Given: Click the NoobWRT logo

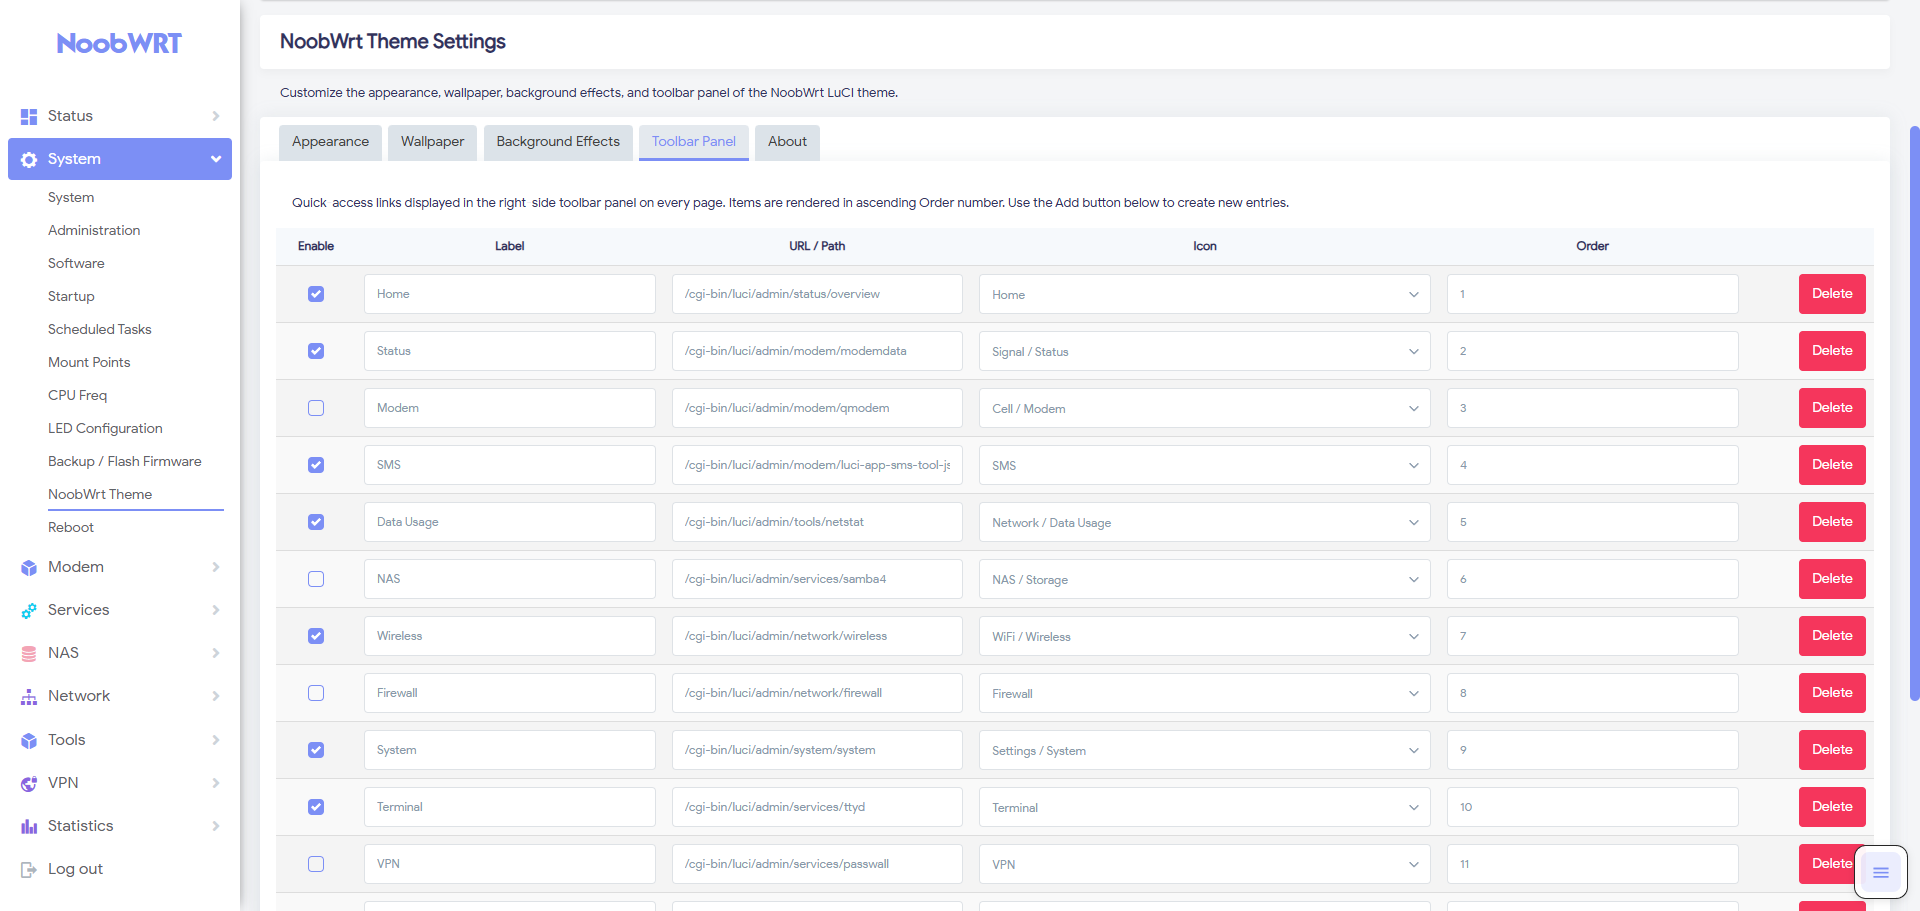Looking at the screenshot, I should tap(119, 43).
